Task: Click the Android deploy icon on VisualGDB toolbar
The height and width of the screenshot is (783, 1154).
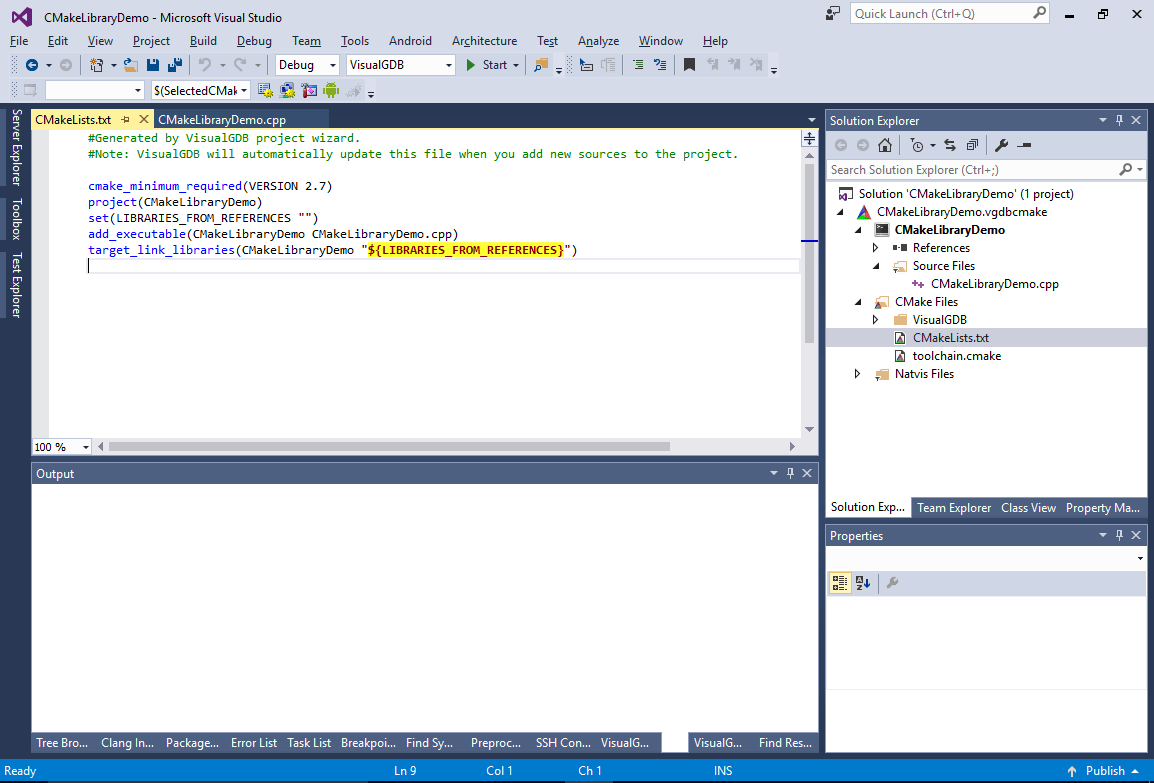Action: [x=331, y=90]
